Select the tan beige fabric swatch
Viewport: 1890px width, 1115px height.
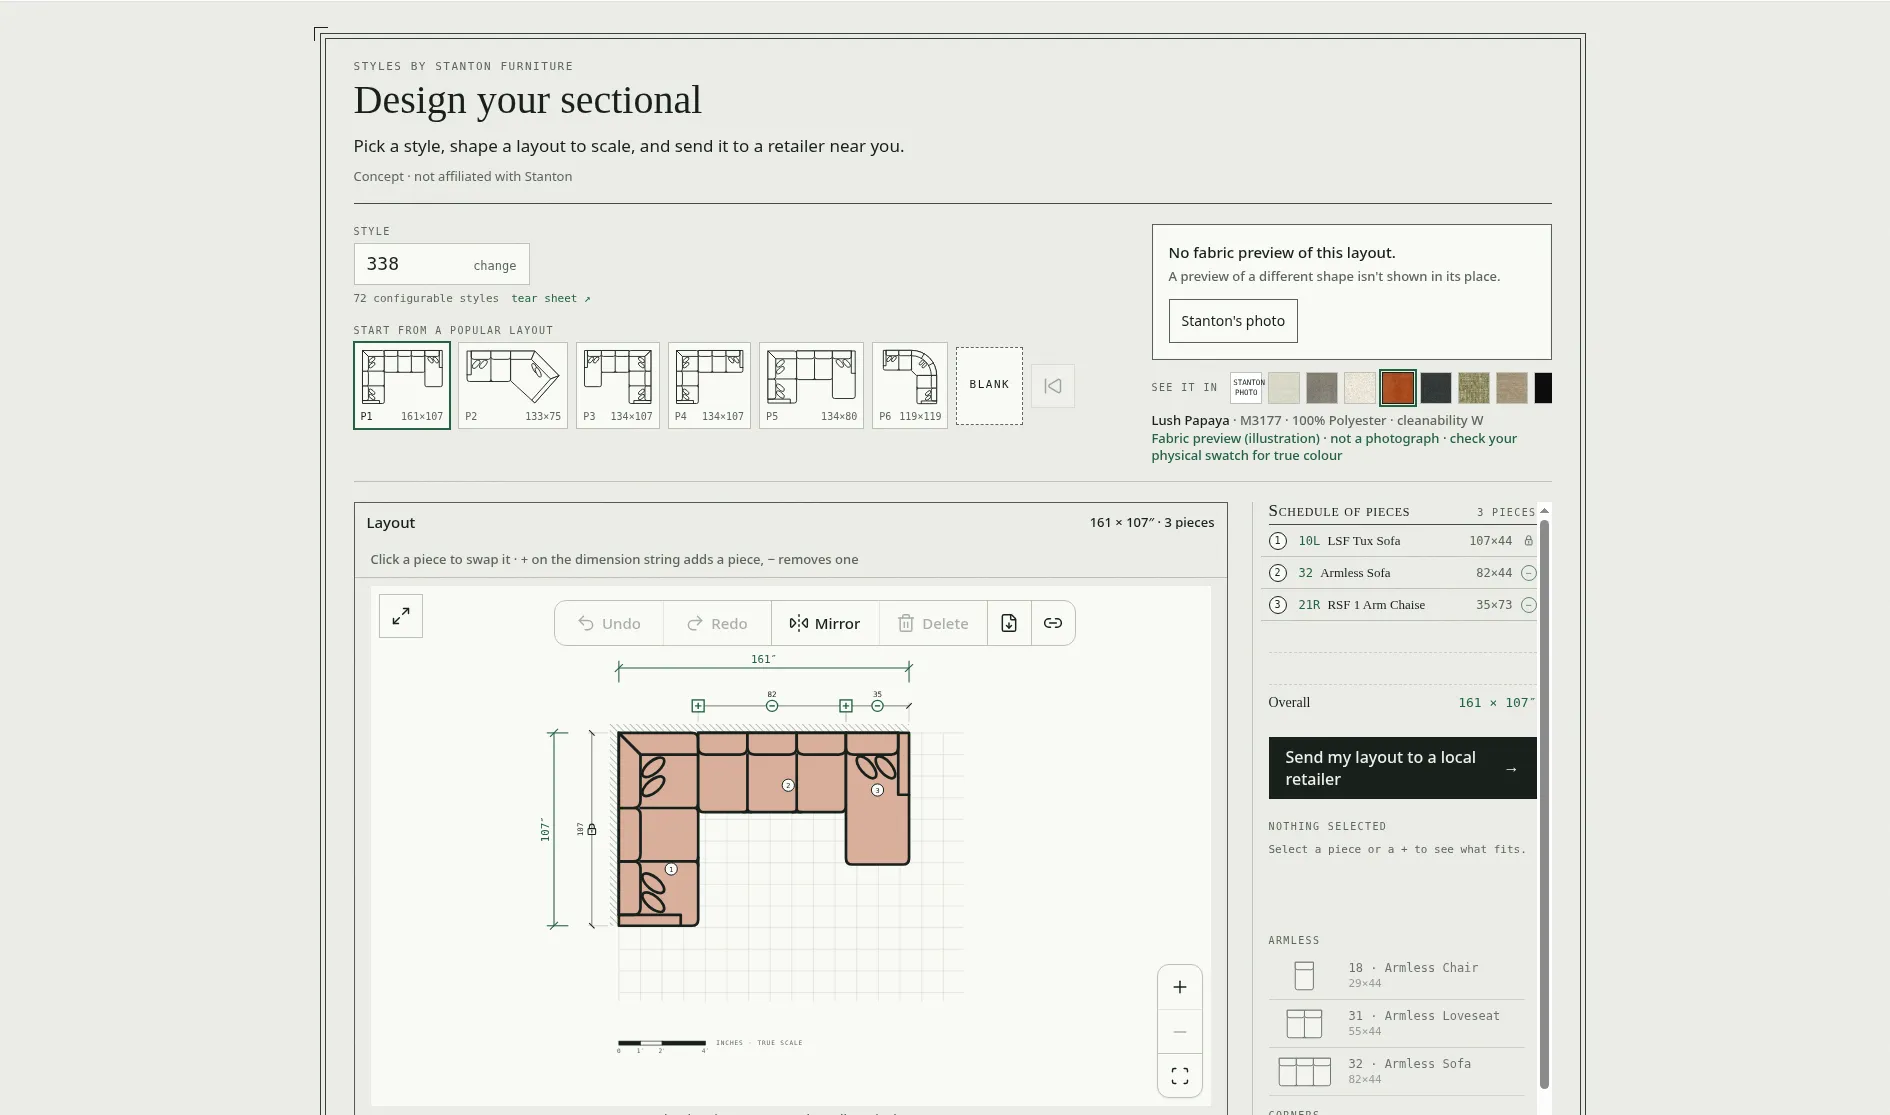click(x=1512, y=388)
